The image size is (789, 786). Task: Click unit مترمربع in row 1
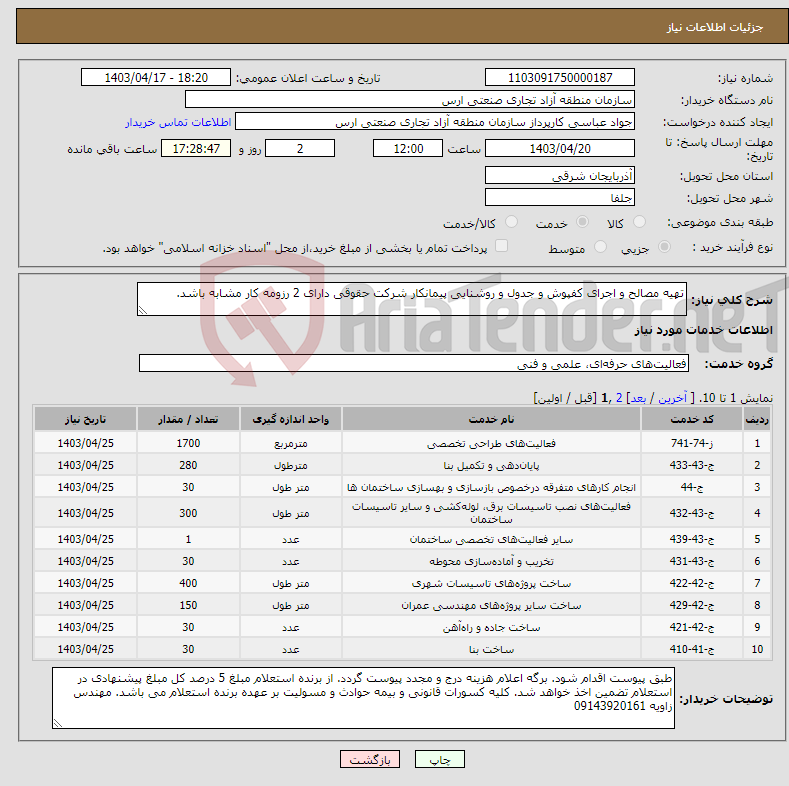pyautogui.click(x=291, y=444)
